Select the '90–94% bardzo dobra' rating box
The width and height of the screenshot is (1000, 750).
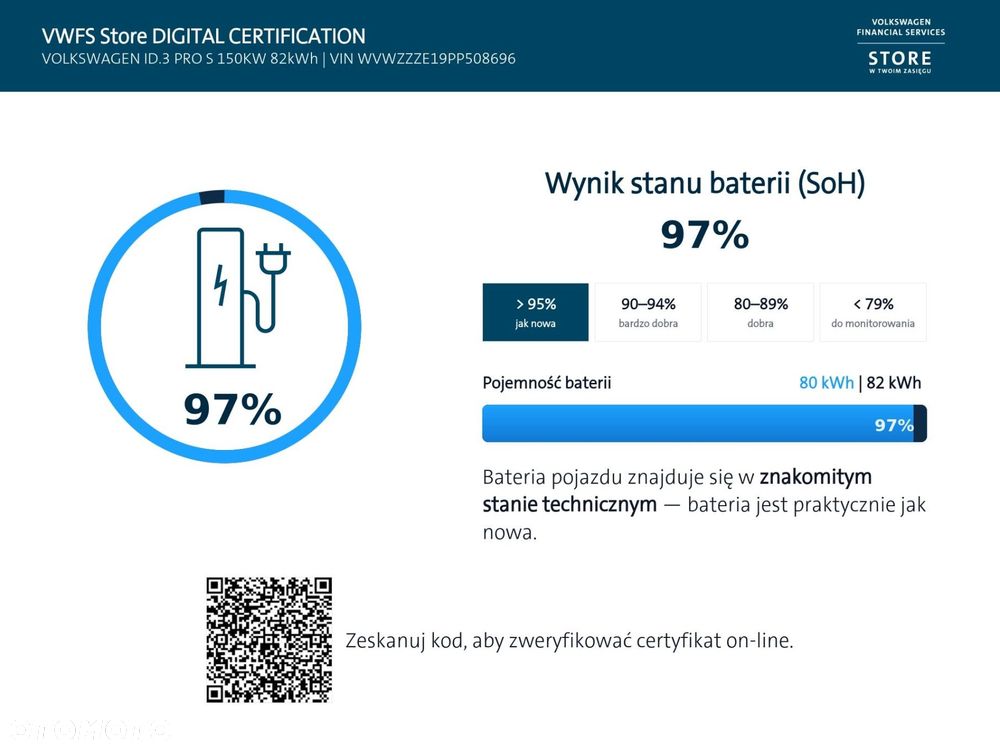(648, 312)
